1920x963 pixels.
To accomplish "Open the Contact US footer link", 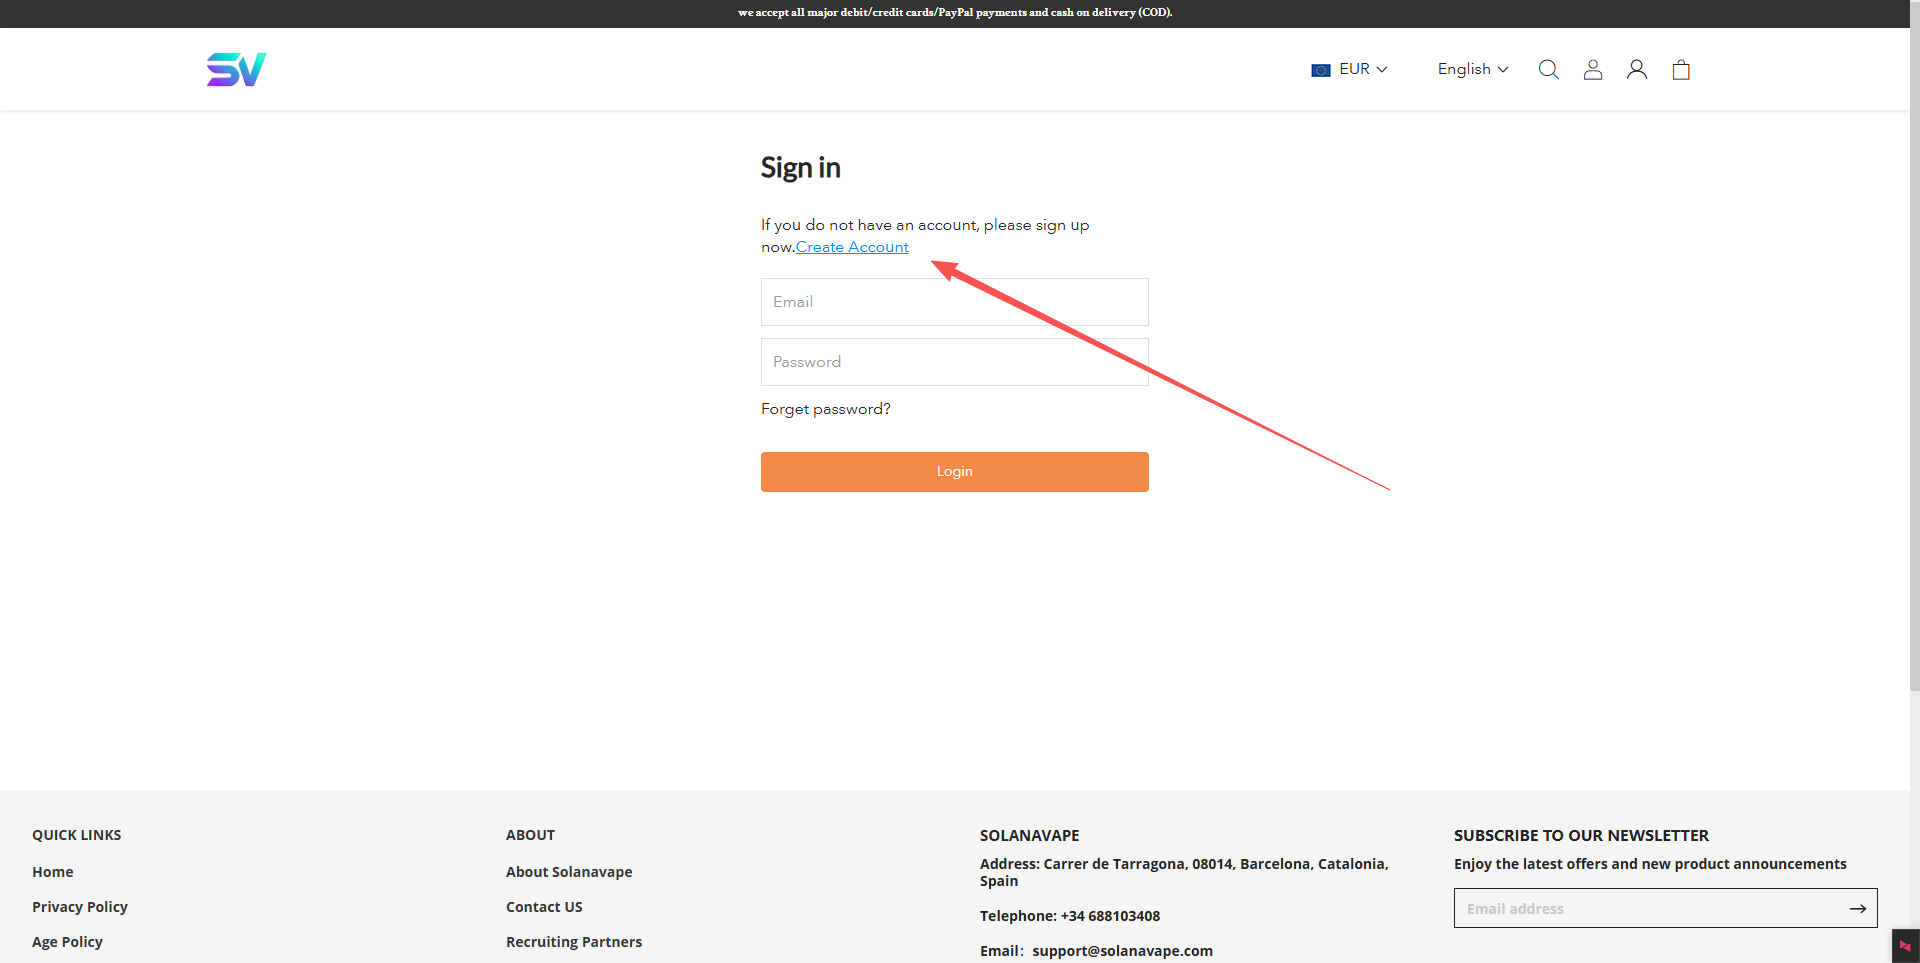I will tap(544, 907).
